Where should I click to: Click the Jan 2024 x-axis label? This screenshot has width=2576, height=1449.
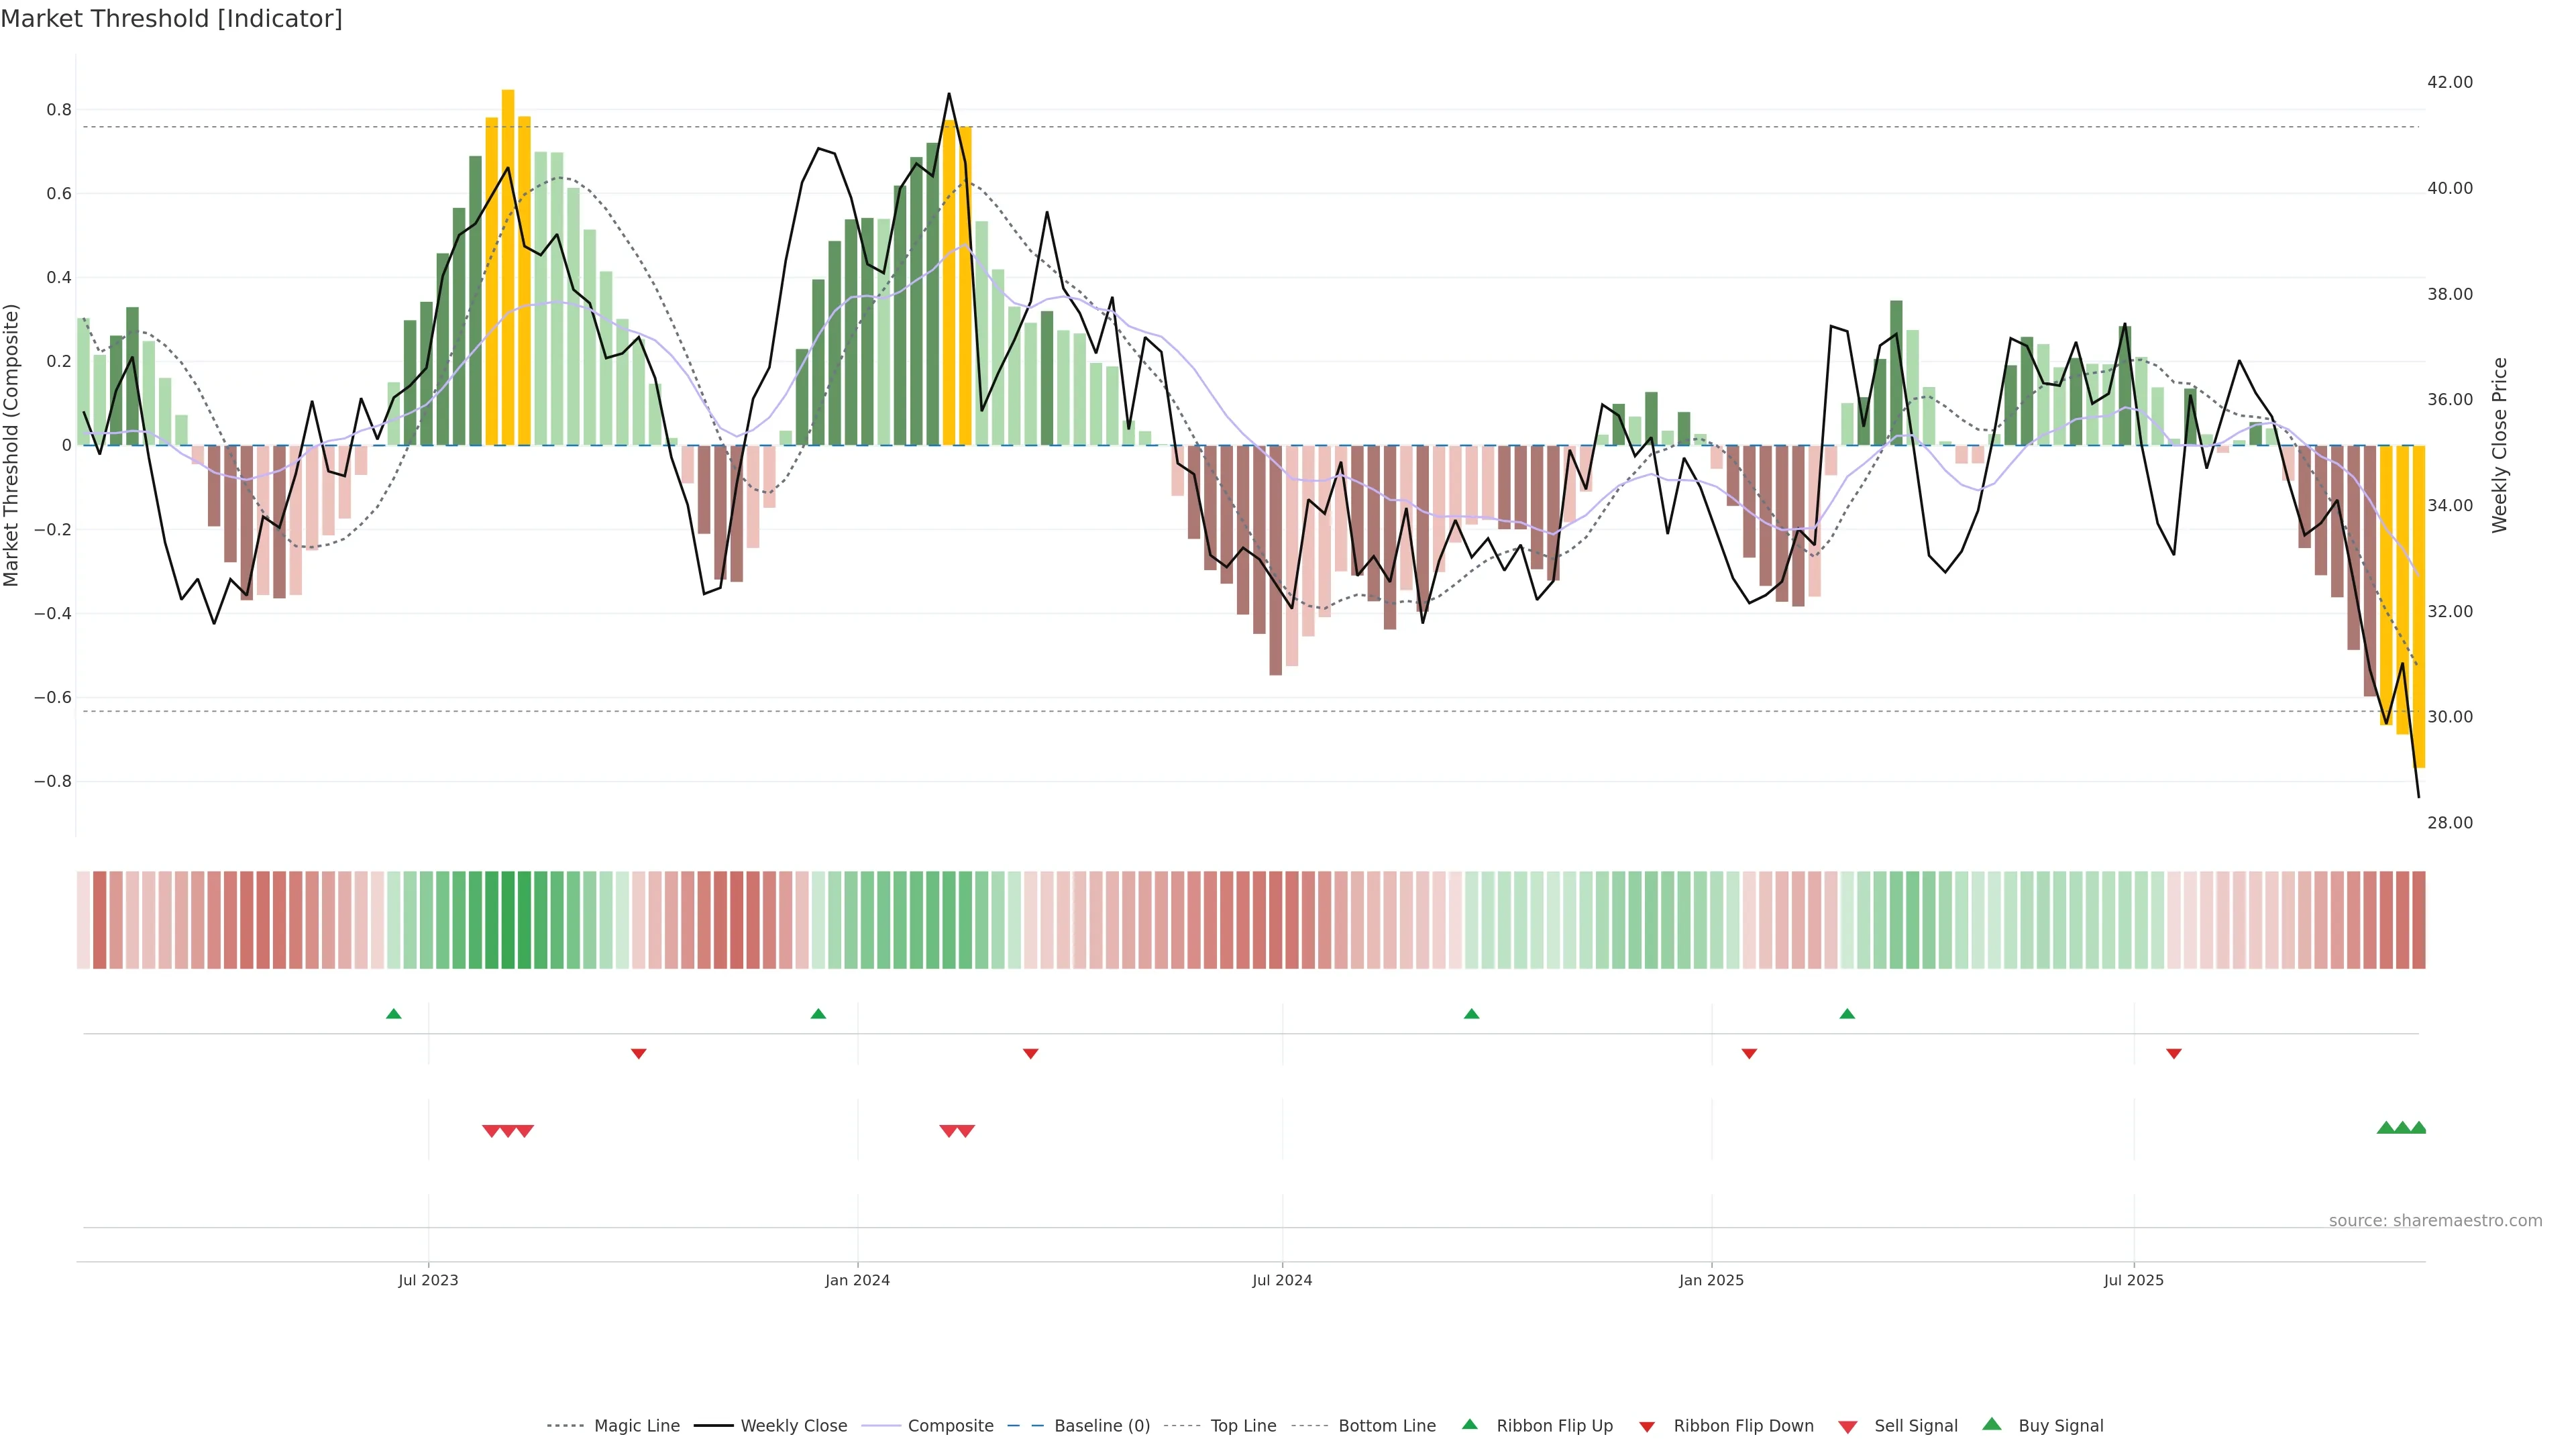pyautogui.click(x=857, y=1280)
